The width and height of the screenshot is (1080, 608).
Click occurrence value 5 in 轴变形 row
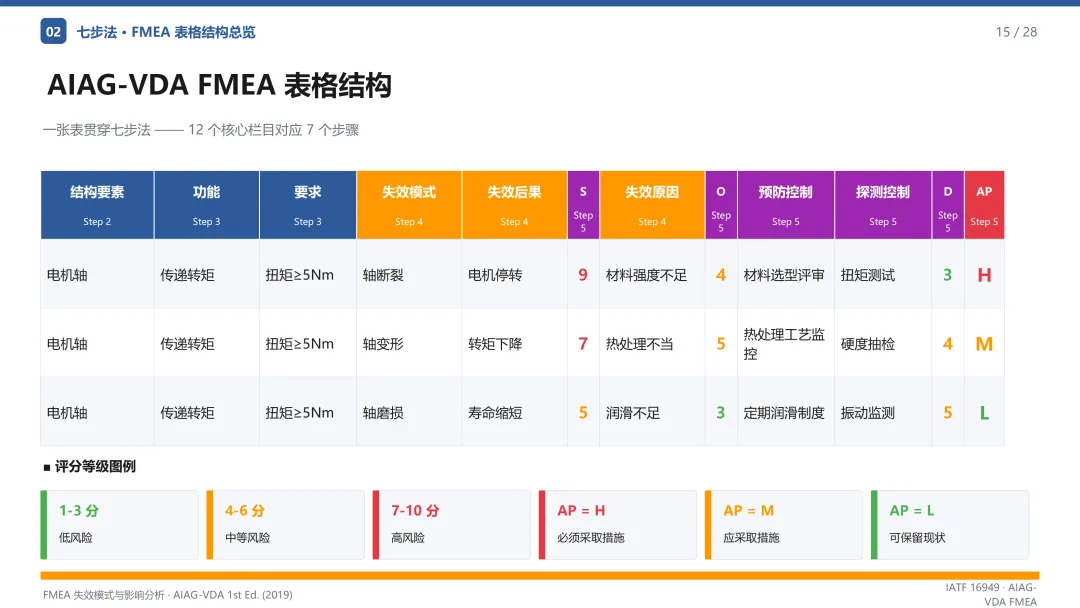[720, 344]
